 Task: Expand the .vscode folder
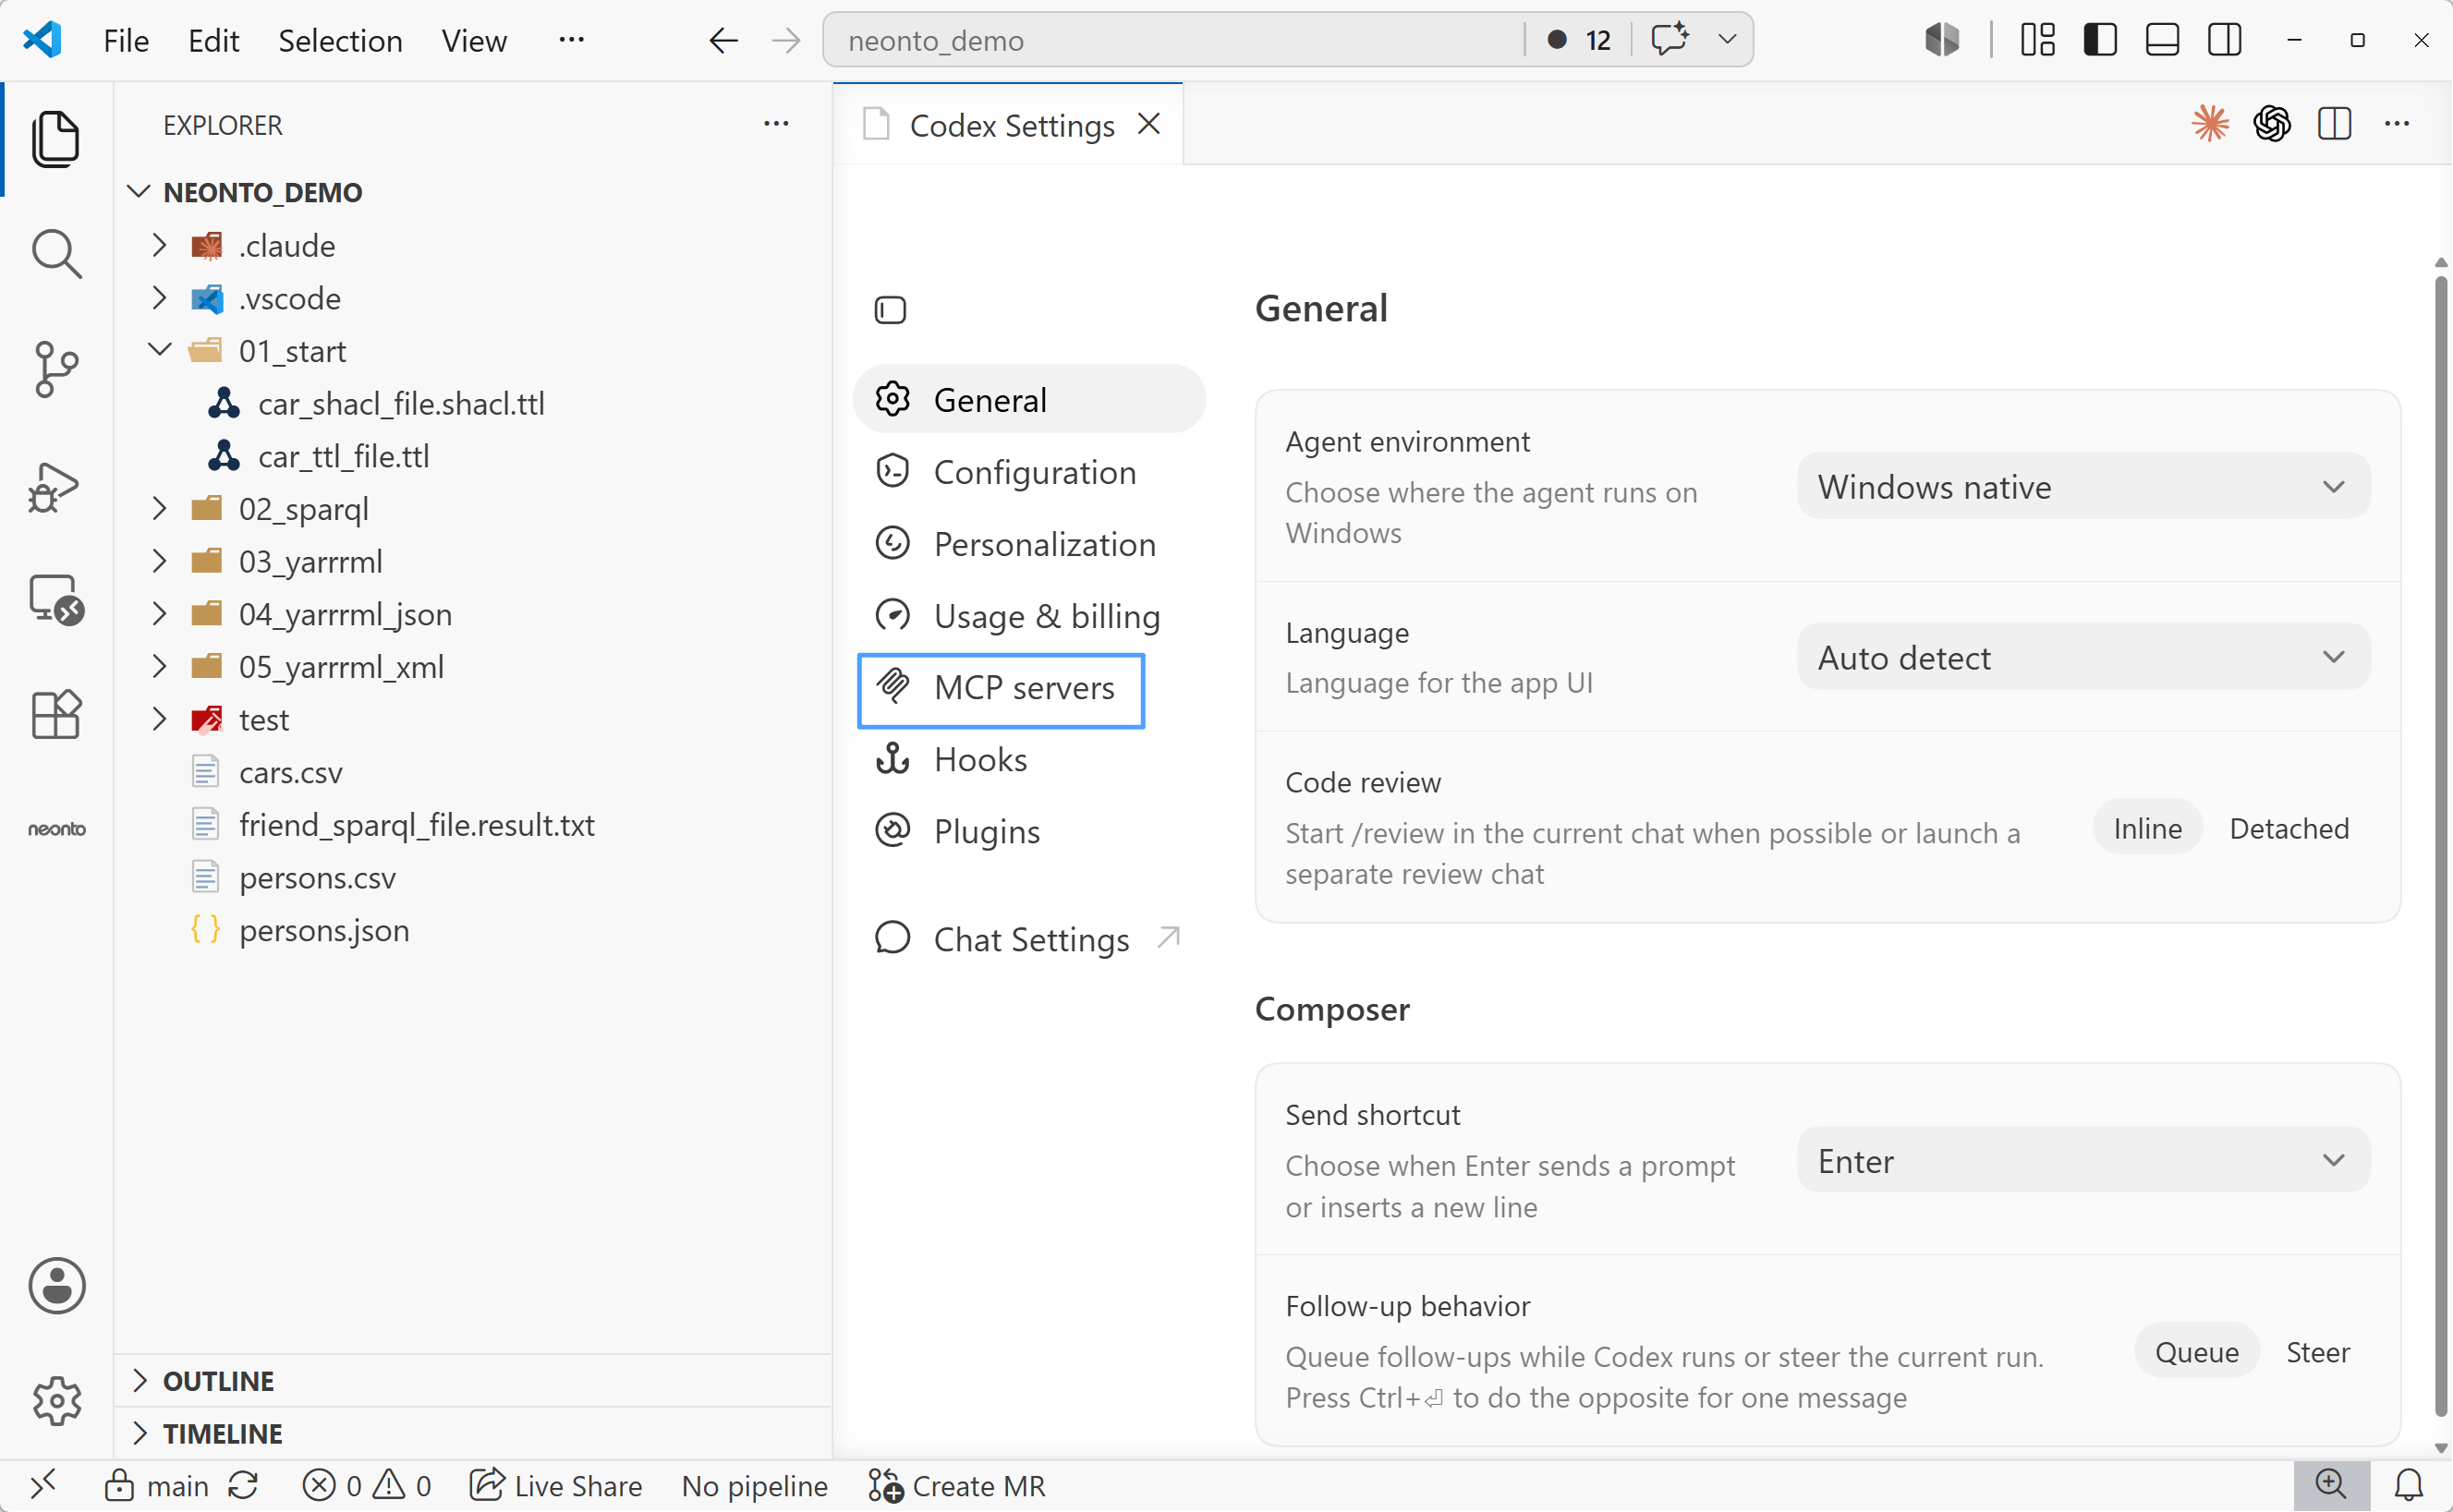pos(158,298)
